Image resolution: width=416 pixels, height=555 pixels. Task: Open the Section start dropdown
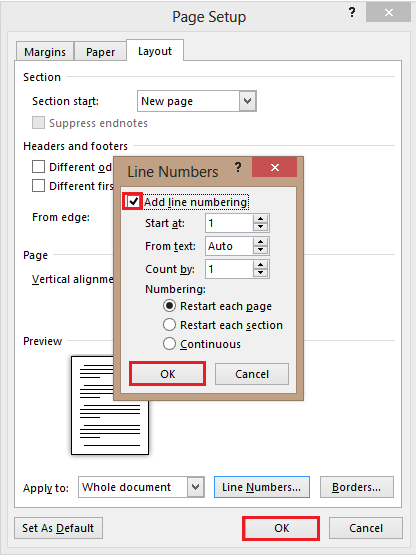click(x=247, y=101)
